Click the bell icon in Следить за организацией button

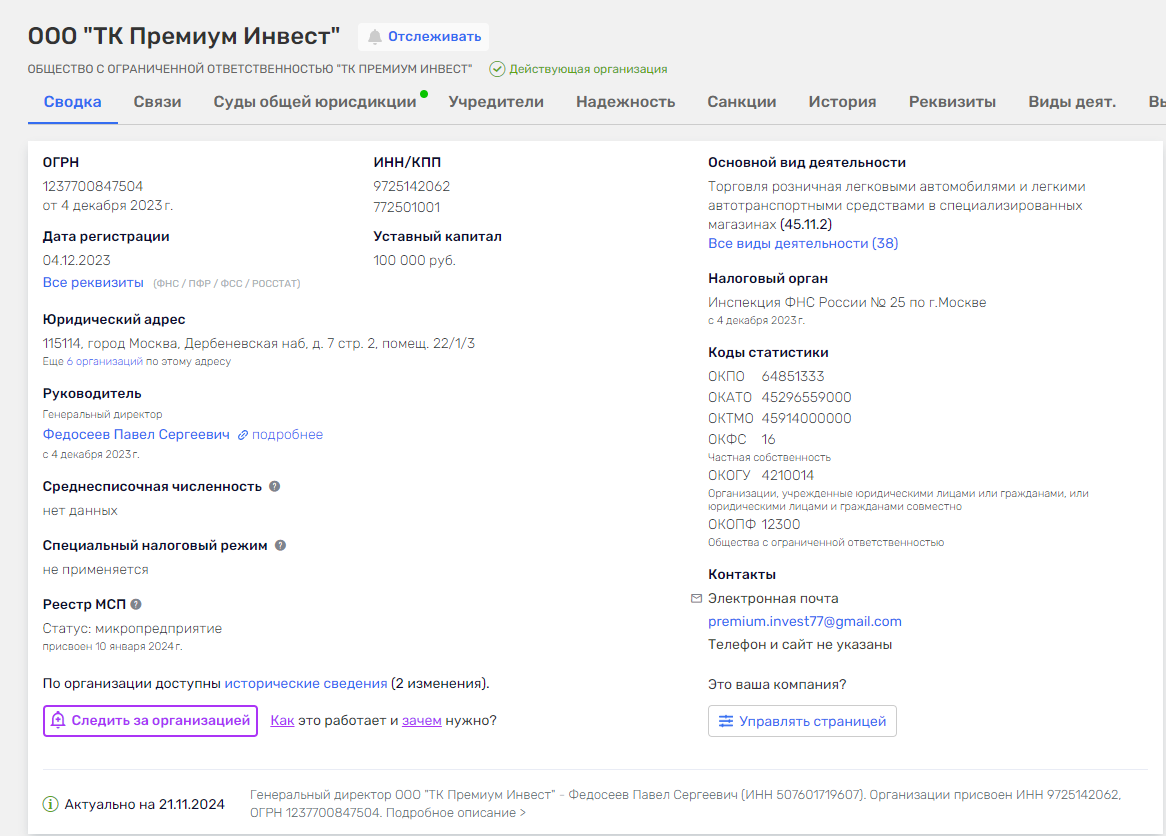(58, 720)
